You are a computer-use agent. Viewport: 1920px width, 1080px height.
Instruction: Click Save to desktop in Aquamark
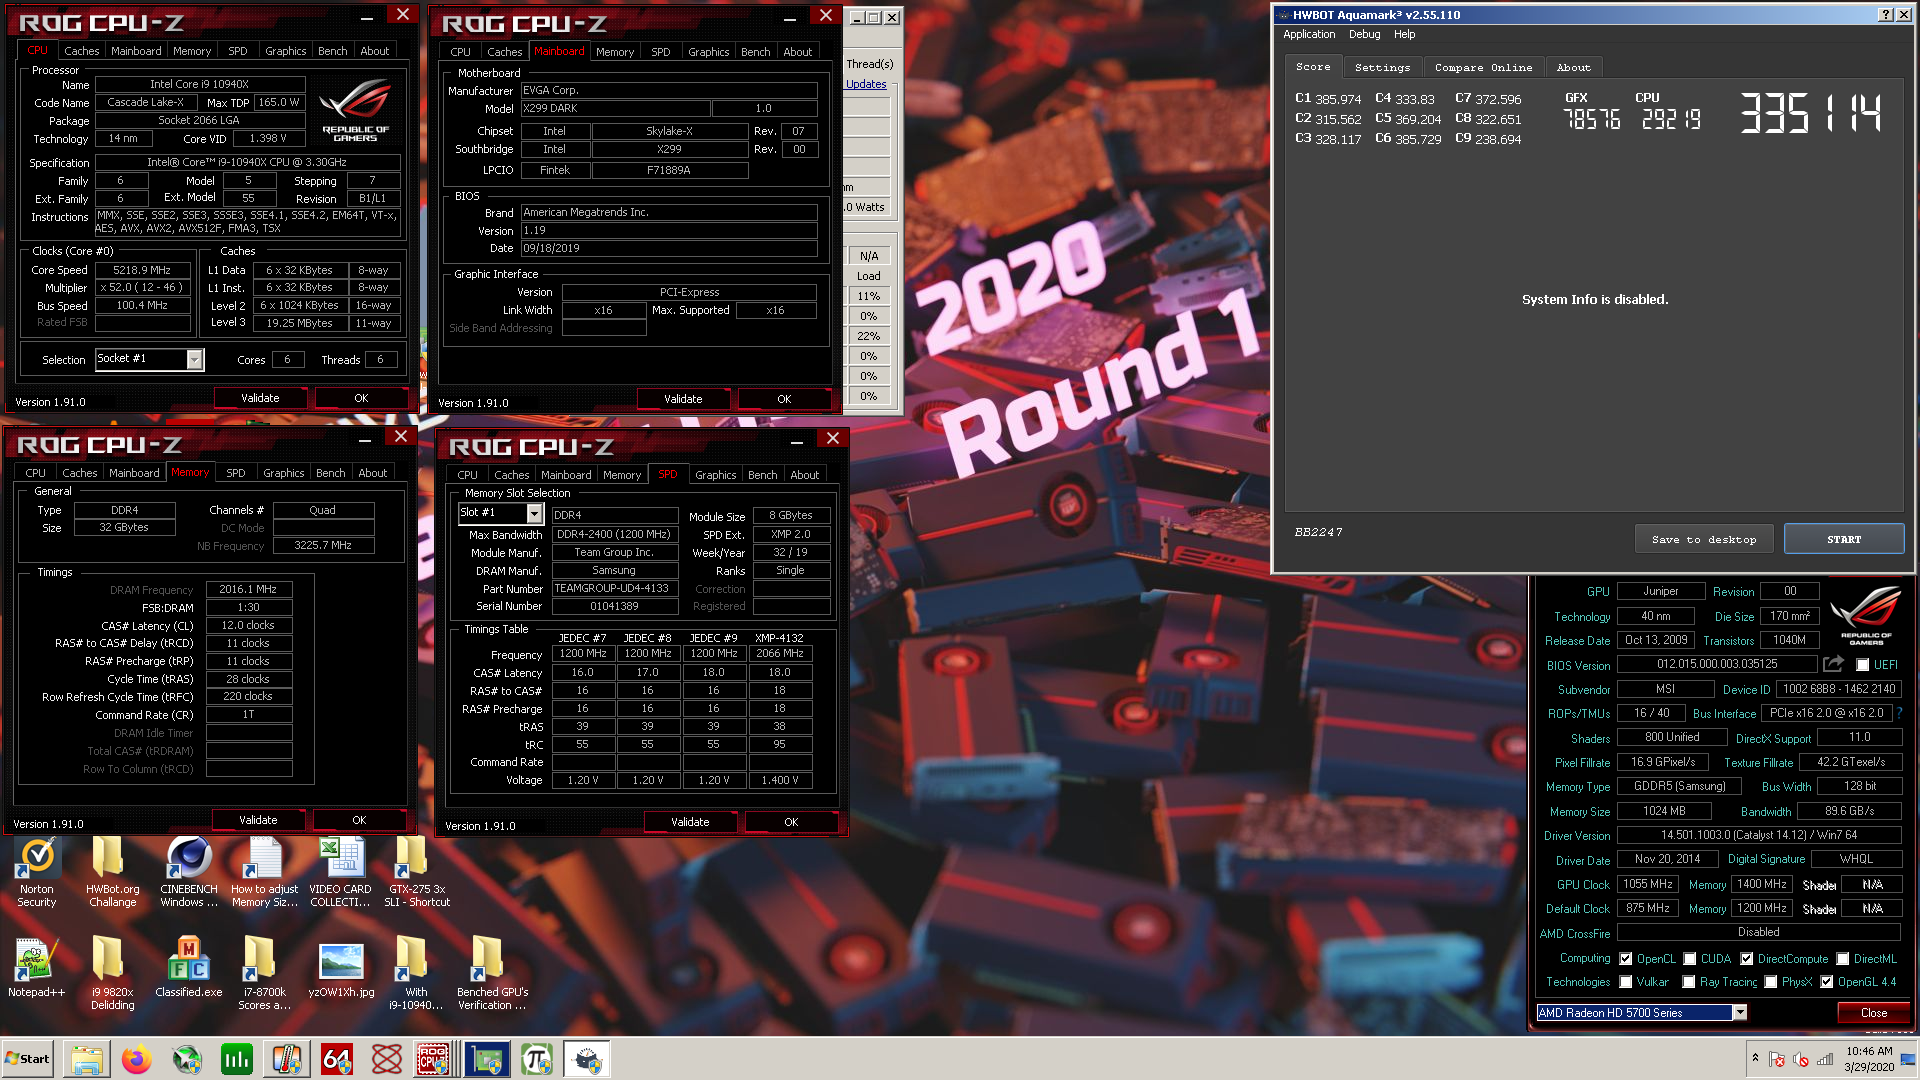pos(1704,539)
